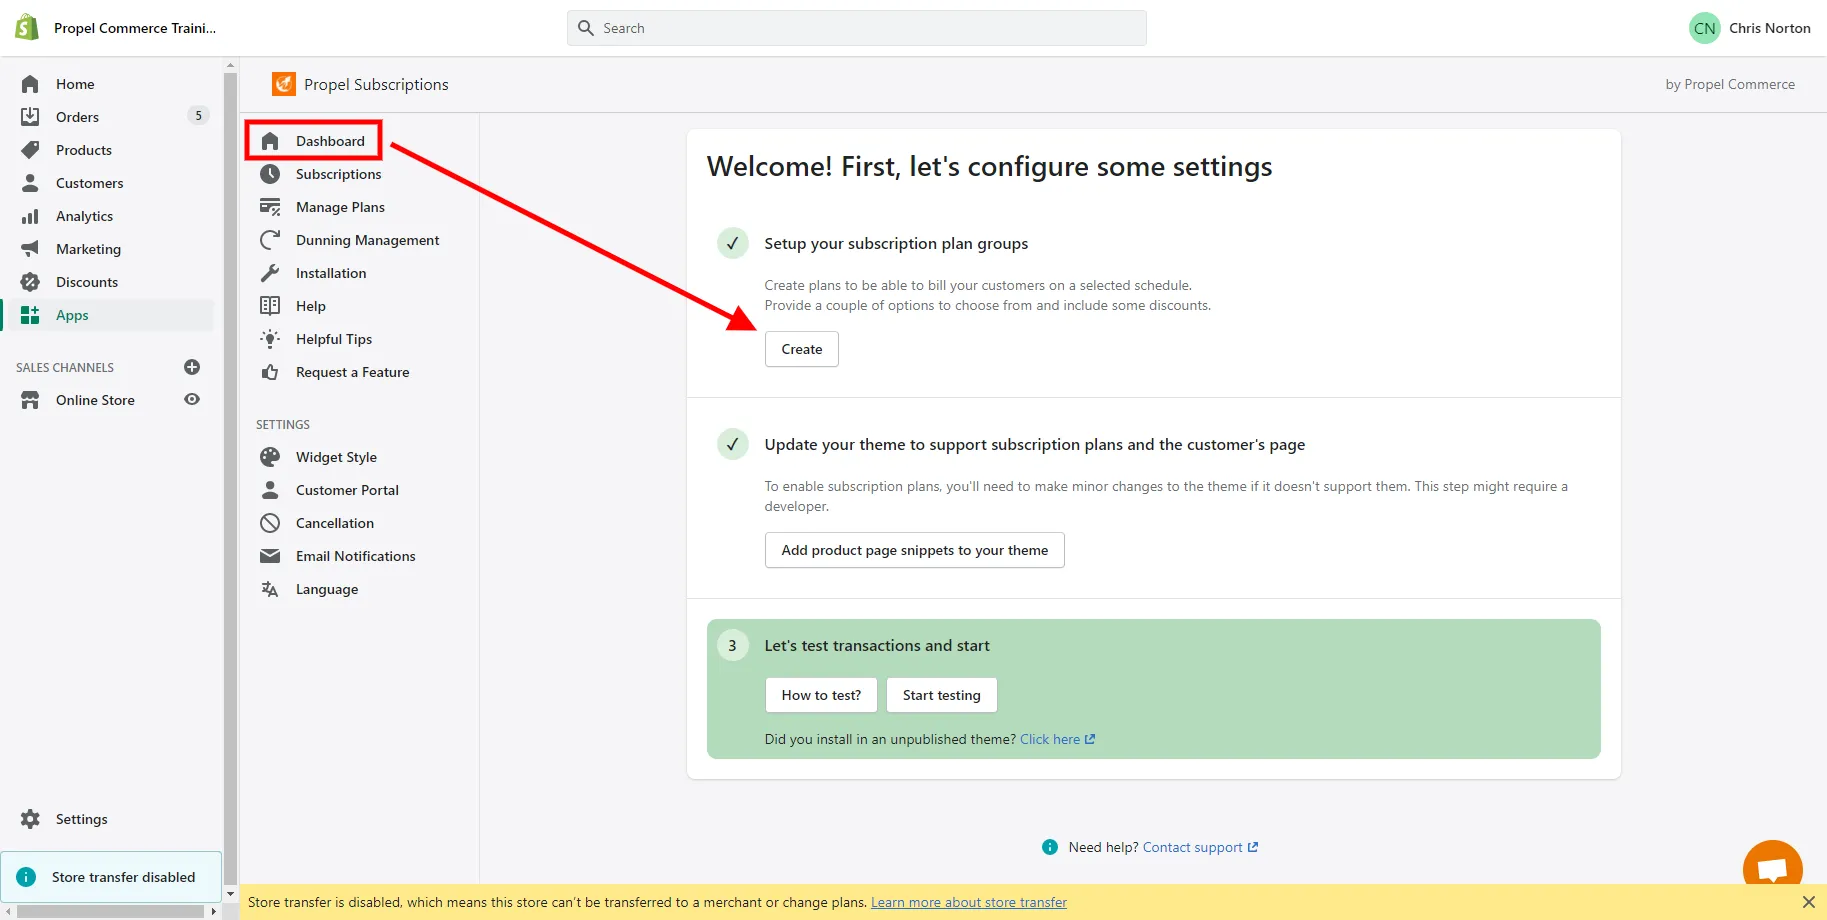Image resolution: width=1827 pixels, height=920 pixels.
Task: Open Click here unpublished theme link
Action: click(1057, 739)
